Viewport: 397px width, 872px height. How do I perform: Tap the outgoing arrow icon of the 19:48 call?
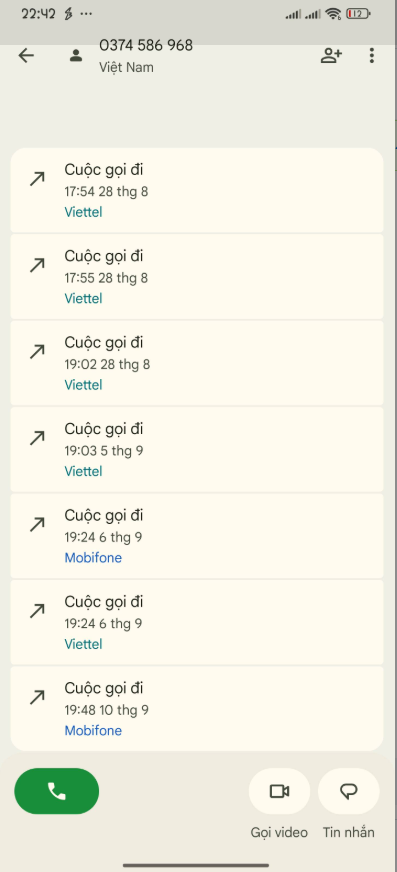tap(37, 697)
